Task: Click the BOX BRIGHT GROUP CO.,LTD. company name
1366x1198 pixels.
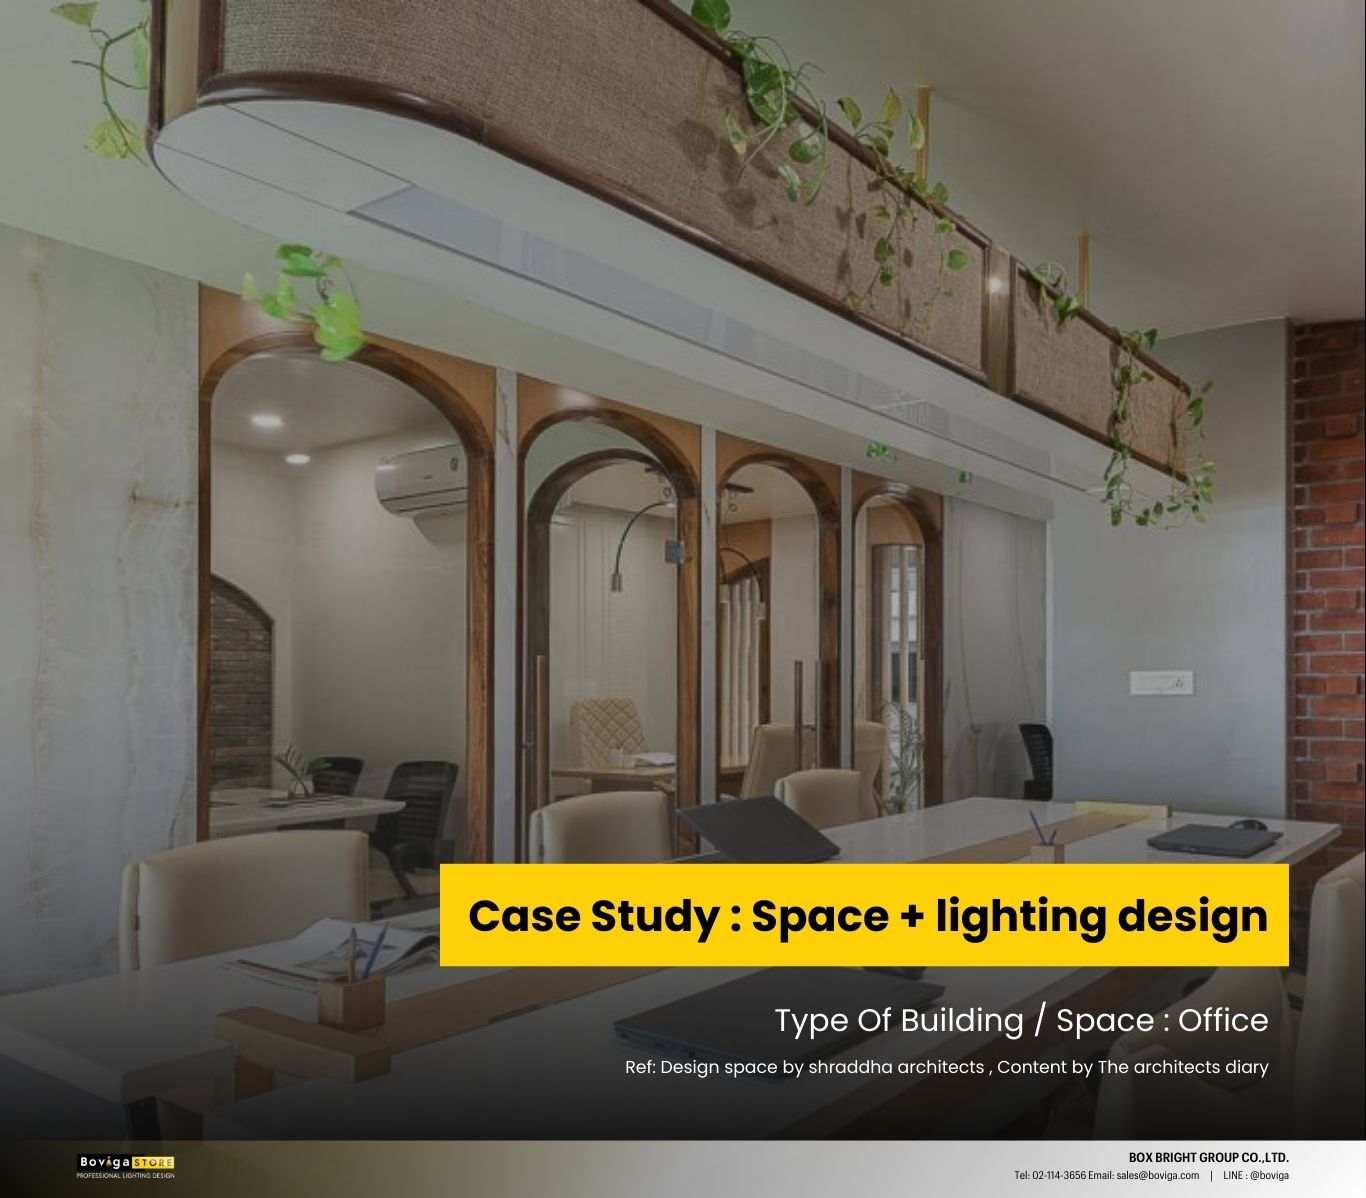Action: pos(1208,1158)
